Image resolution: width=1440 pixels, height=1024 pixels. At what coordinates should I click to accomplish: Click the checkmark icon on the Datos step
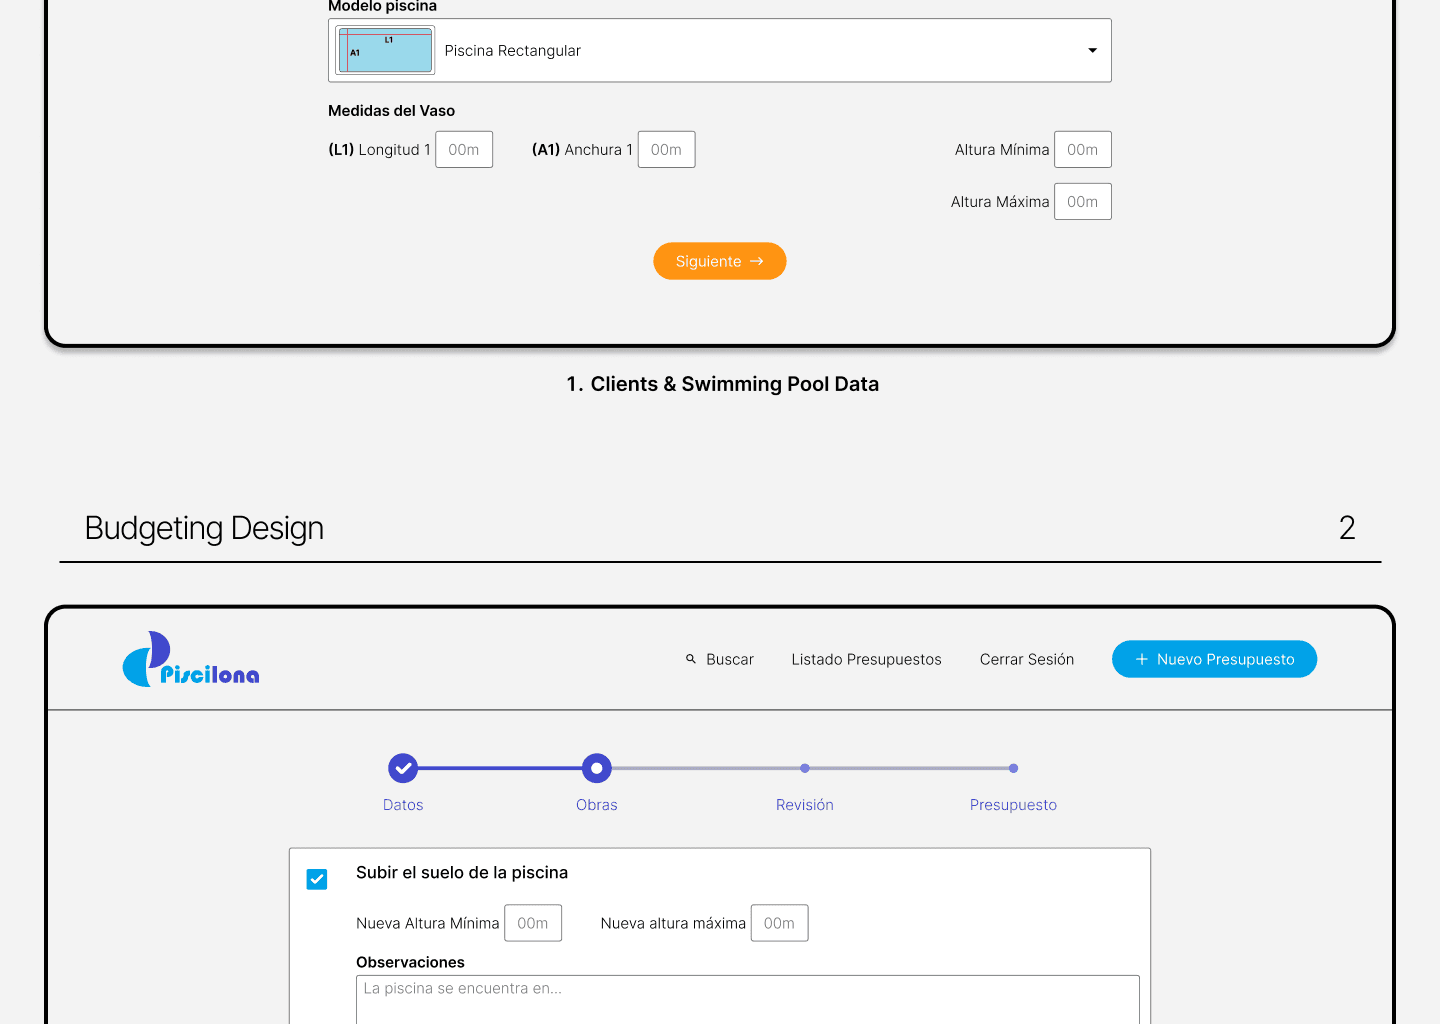pos(403,768)
